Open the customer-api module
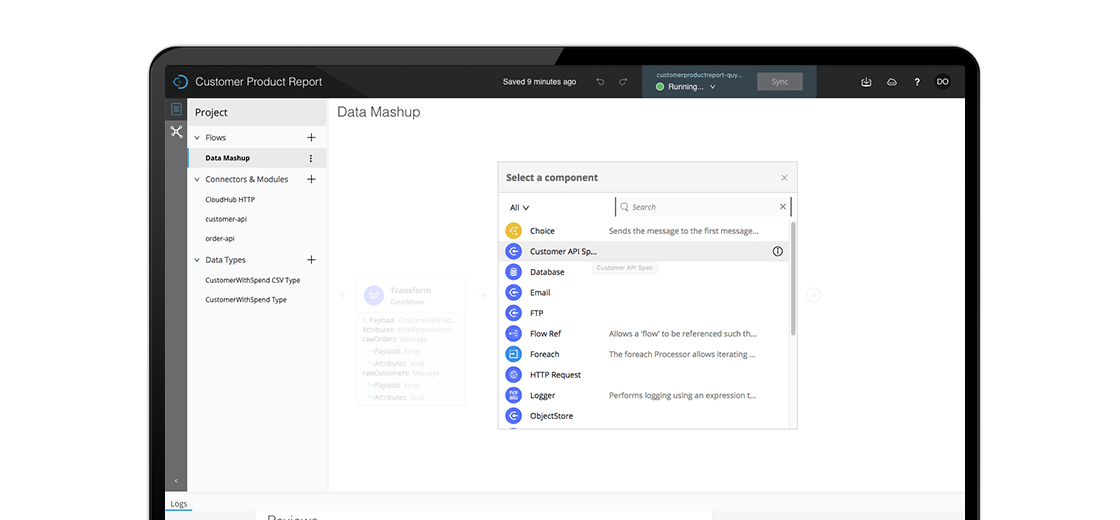 (x=226, y=219)
